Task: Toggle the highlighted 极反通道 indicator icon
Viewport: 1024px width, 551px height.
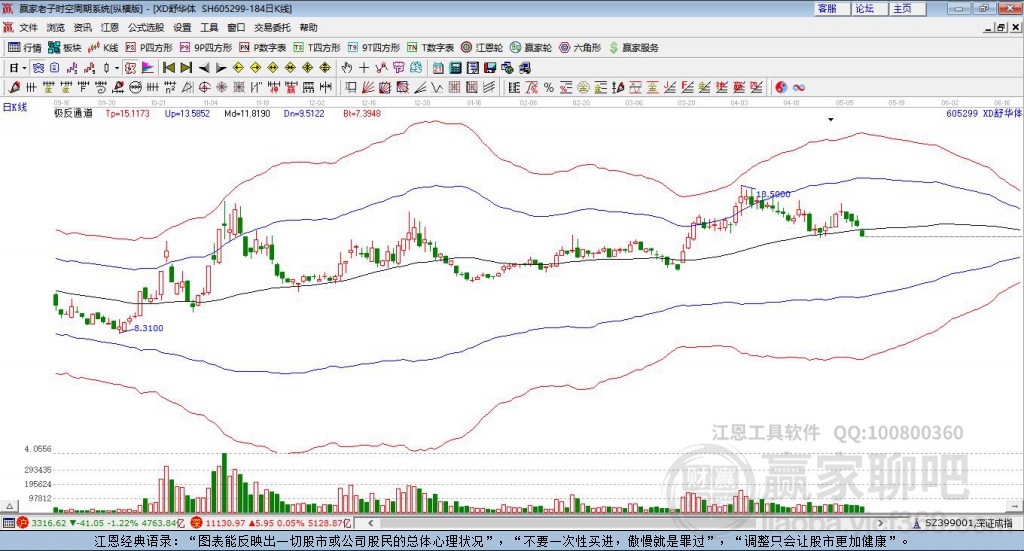Action: click(131, 68)
